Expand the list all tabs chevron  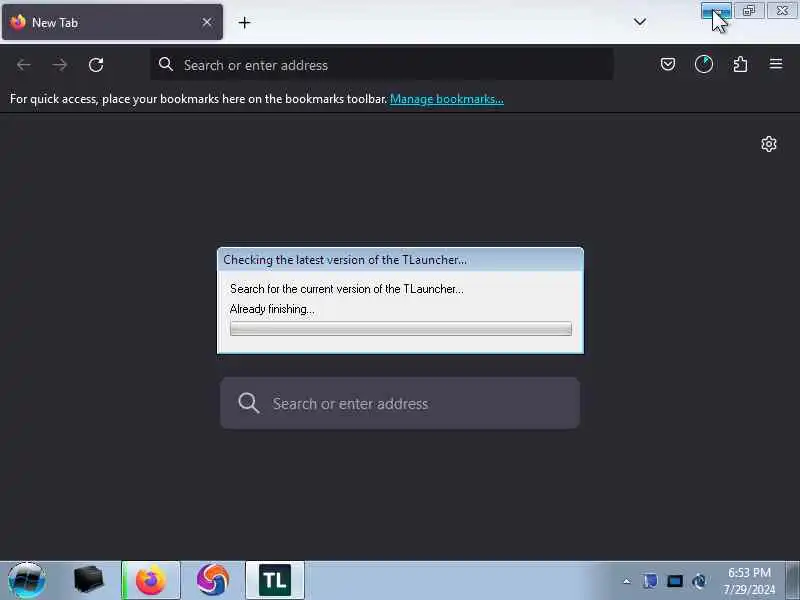pyautogui.click(x=640, y=22)
